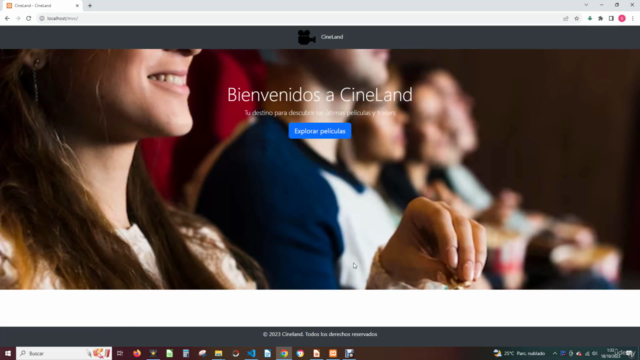The image size is (640, 360).
Task: Close the CineLand browser tab
Action: click(77, 6)
